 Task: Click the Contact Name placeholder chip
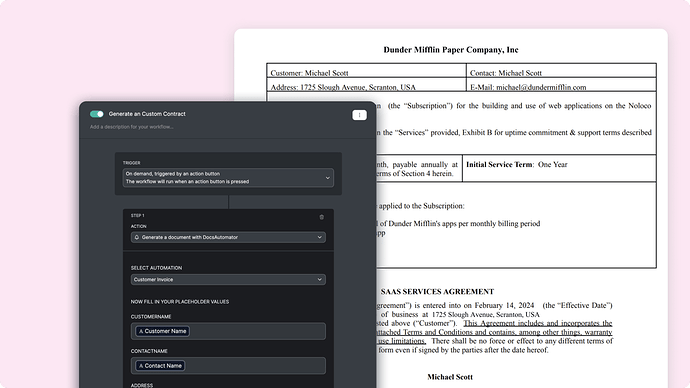(160, 366)
